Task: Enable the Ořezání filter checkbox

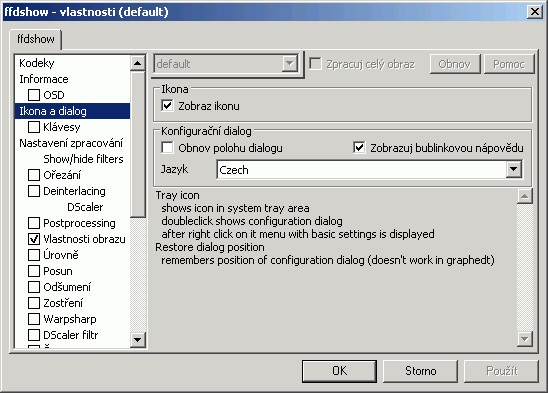Action: pos(34,175)
